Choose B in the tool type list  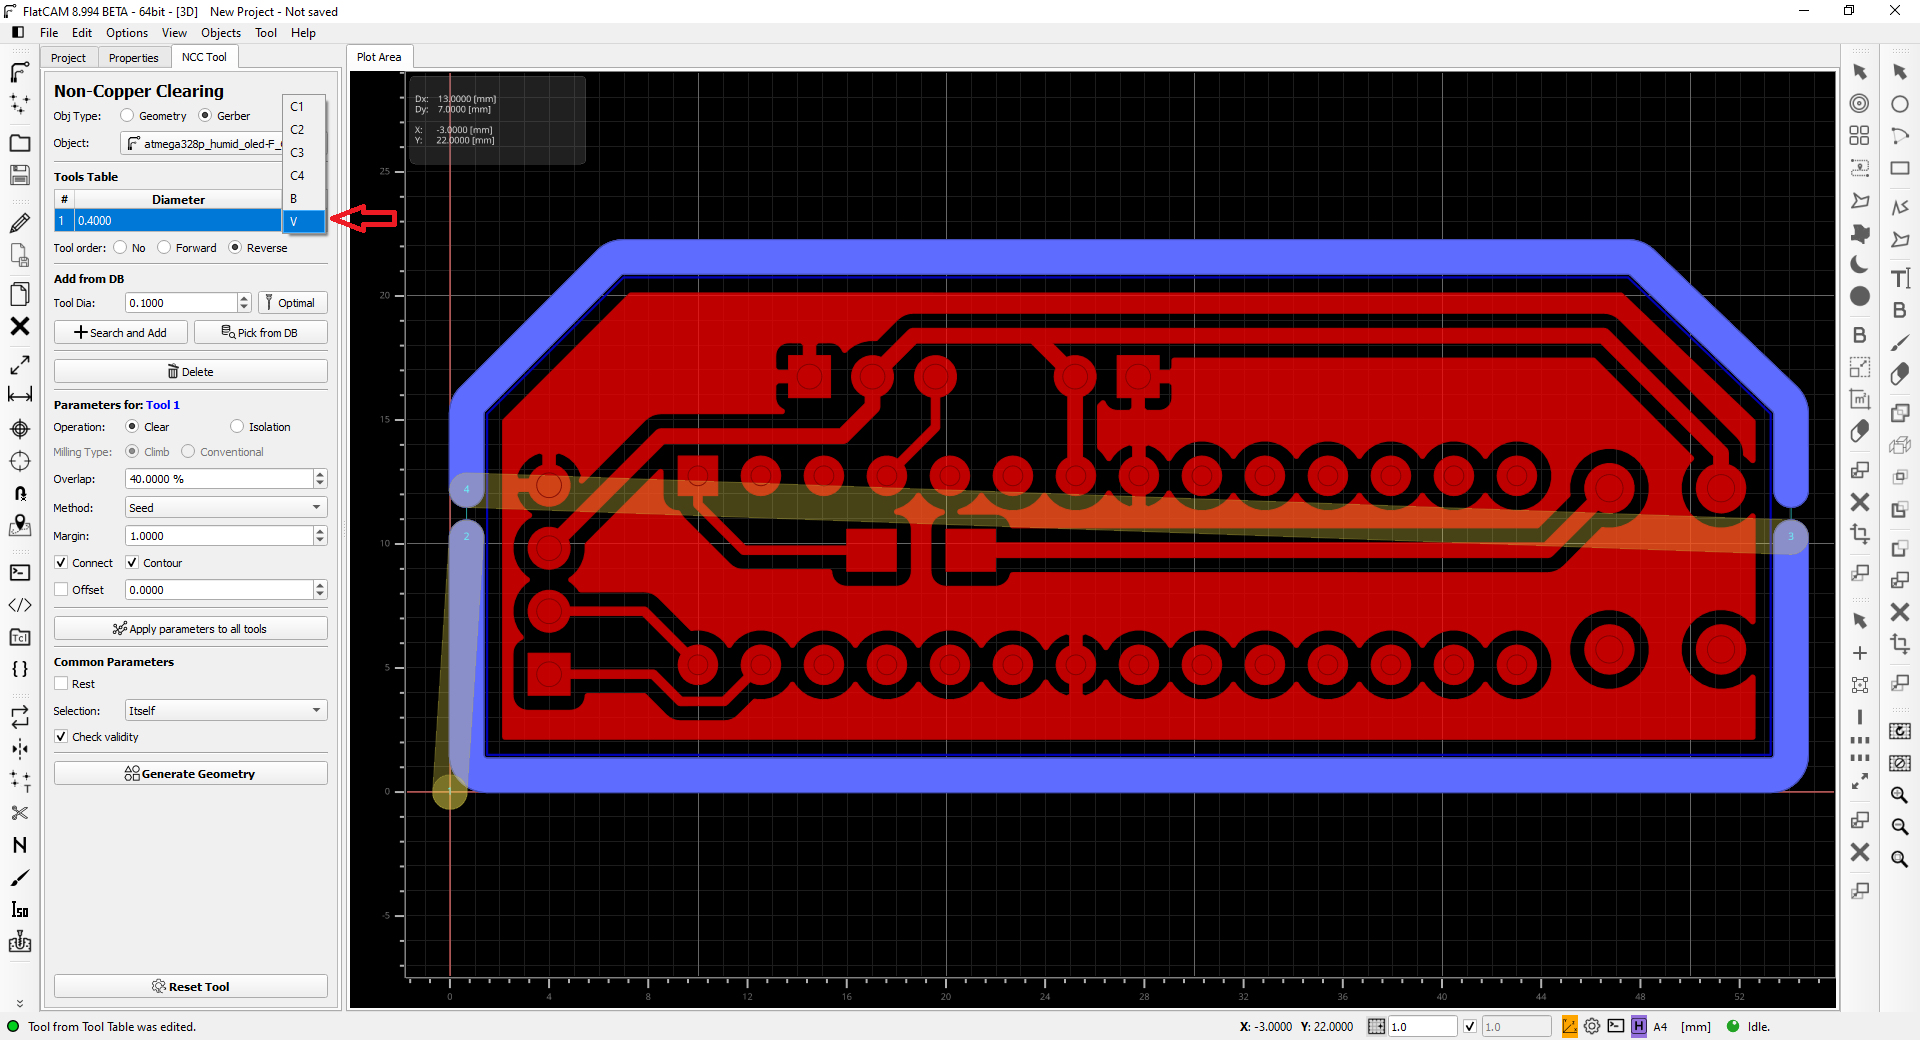tap(305, 199)
